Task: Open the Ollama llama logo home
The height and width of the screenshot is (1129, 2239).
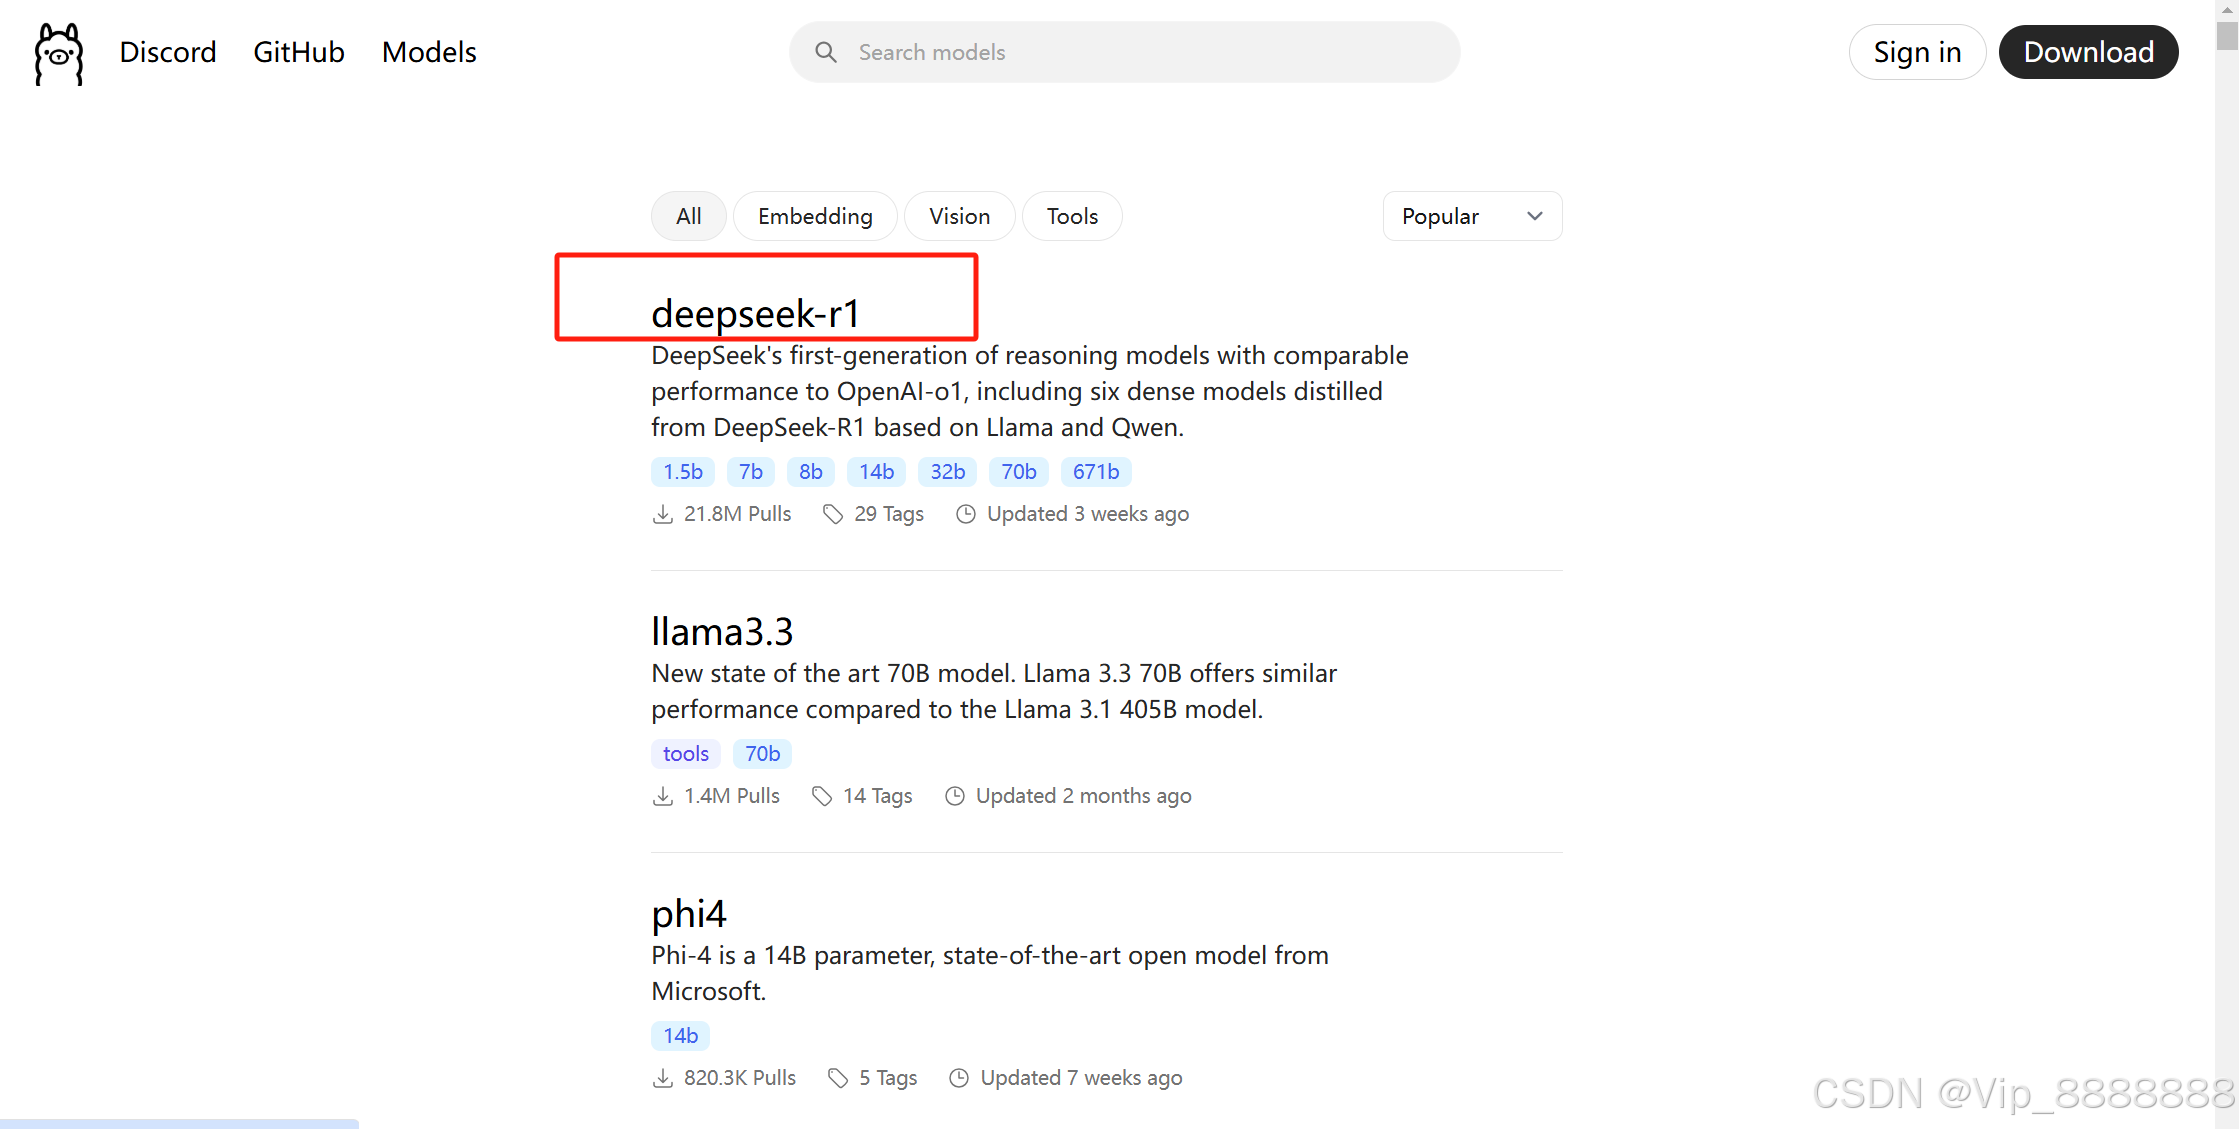Action: pos(59,53)
